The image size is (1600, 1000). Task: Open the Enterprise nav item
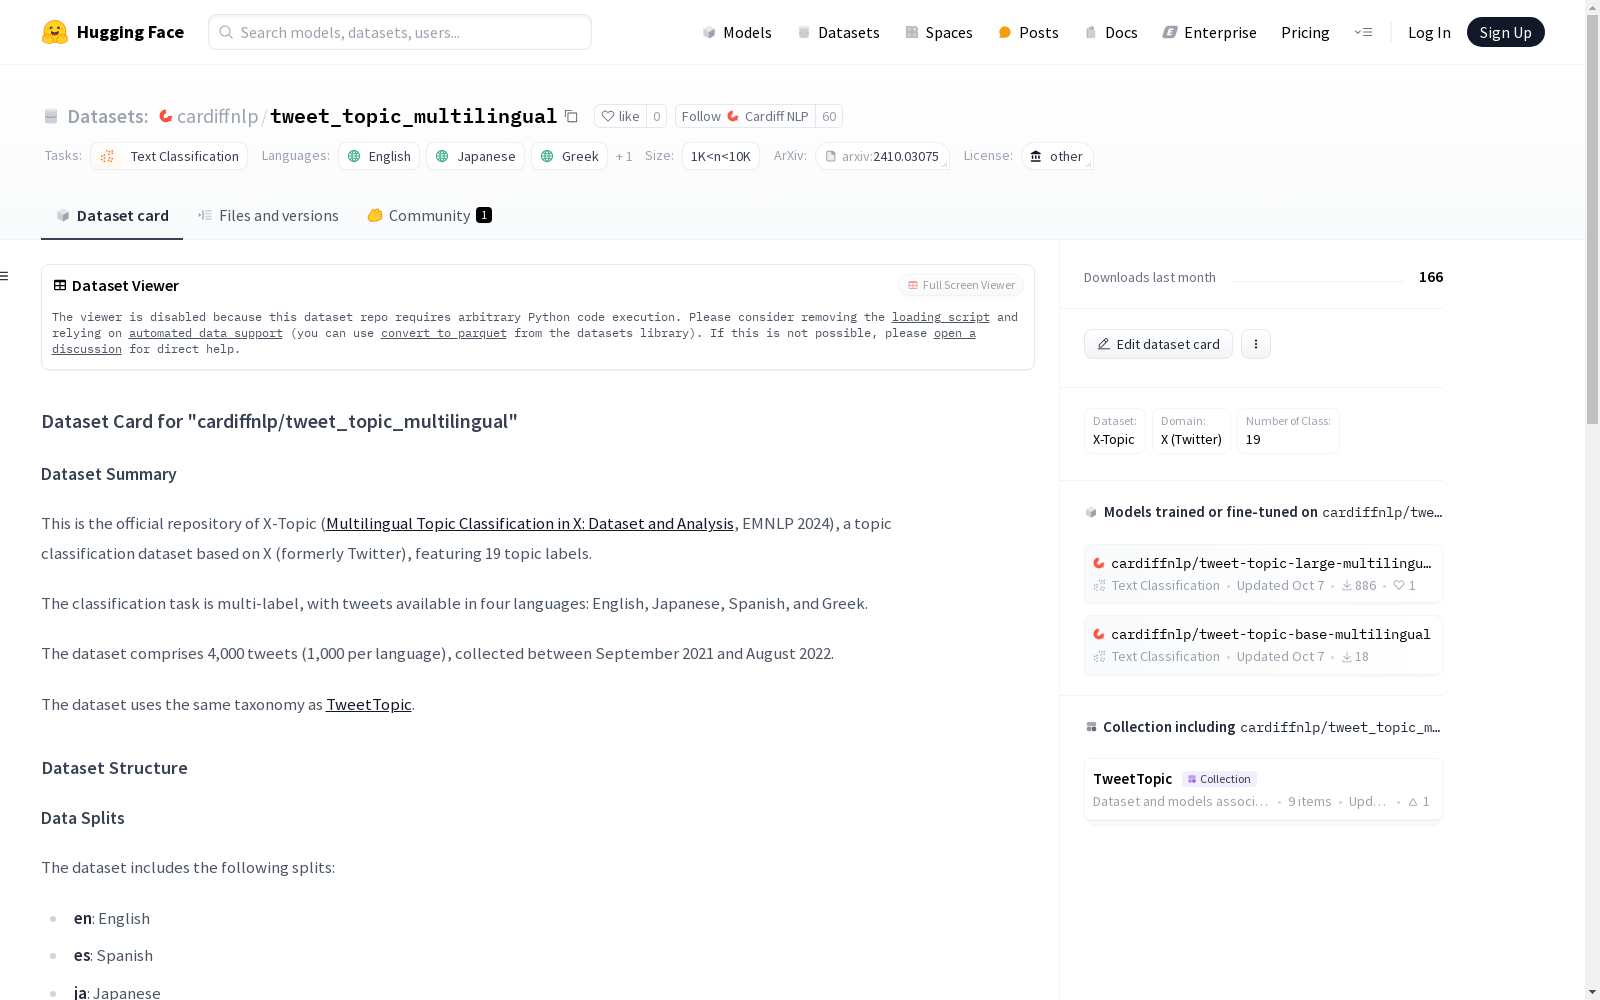point(1209,32)
